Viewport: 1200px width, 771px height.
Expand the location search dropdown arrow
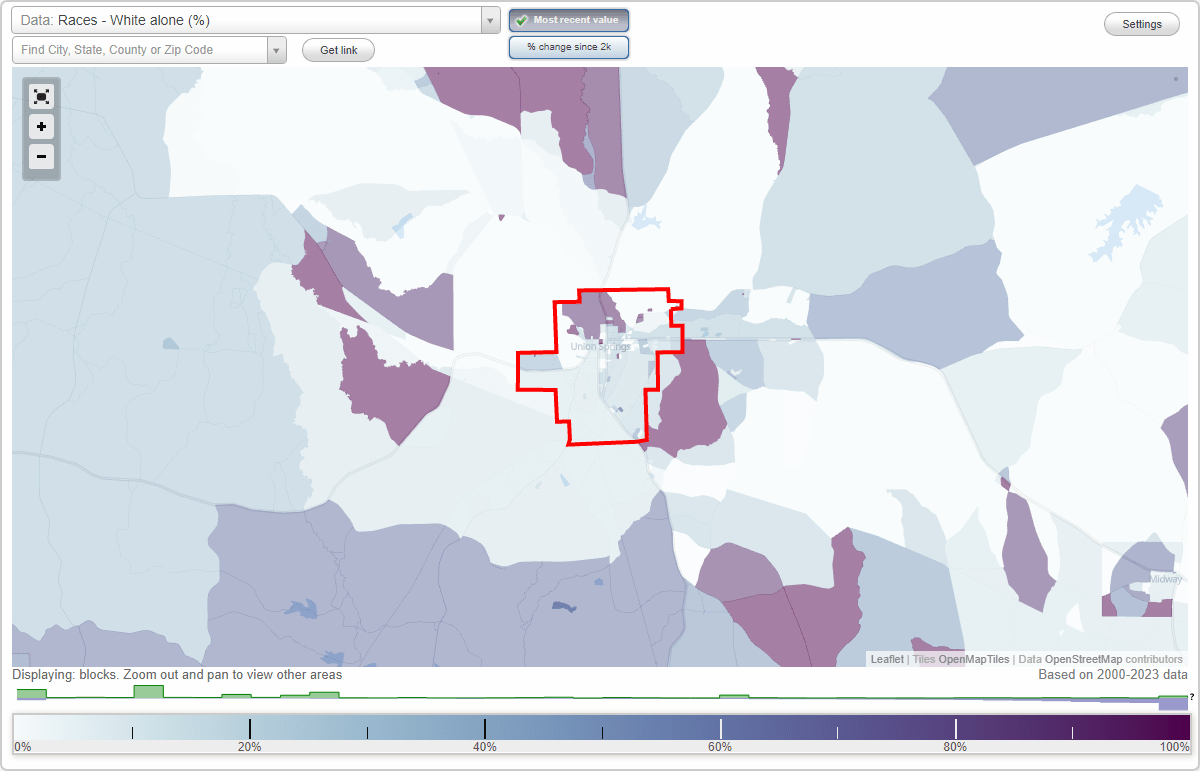tap(277, 49)
